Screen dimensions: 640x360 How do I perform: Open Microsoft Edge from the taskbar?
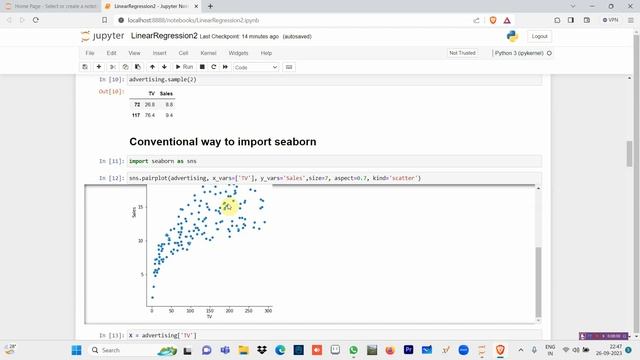point(280,350)
